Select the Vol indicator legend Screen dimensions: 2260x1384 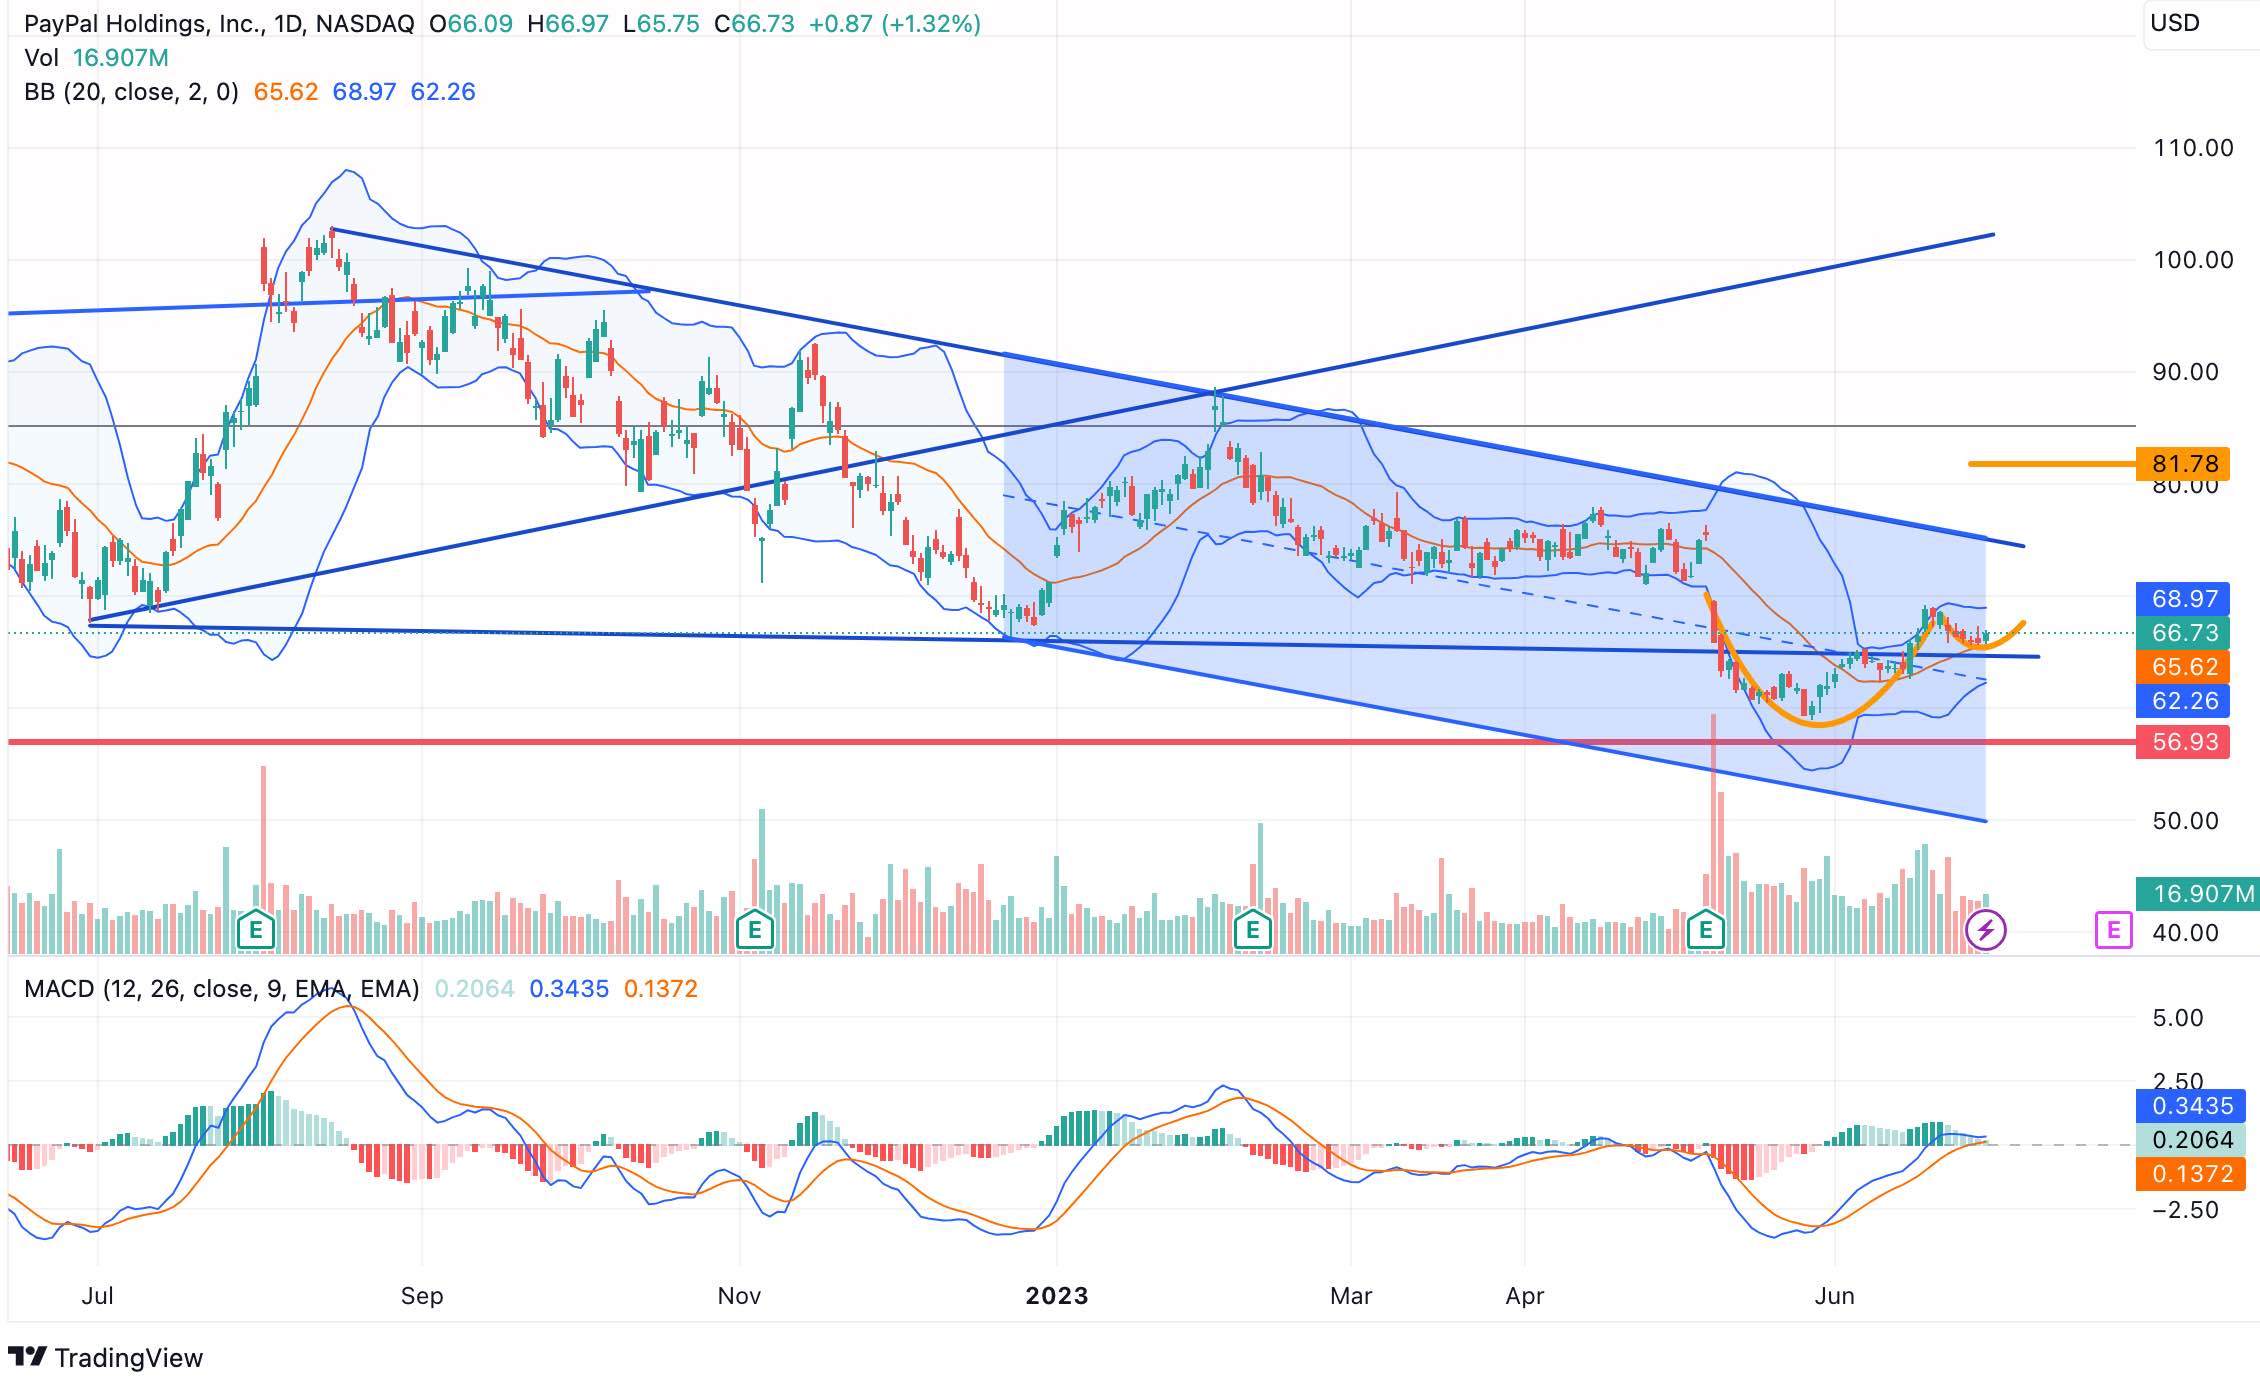[41, 58]
